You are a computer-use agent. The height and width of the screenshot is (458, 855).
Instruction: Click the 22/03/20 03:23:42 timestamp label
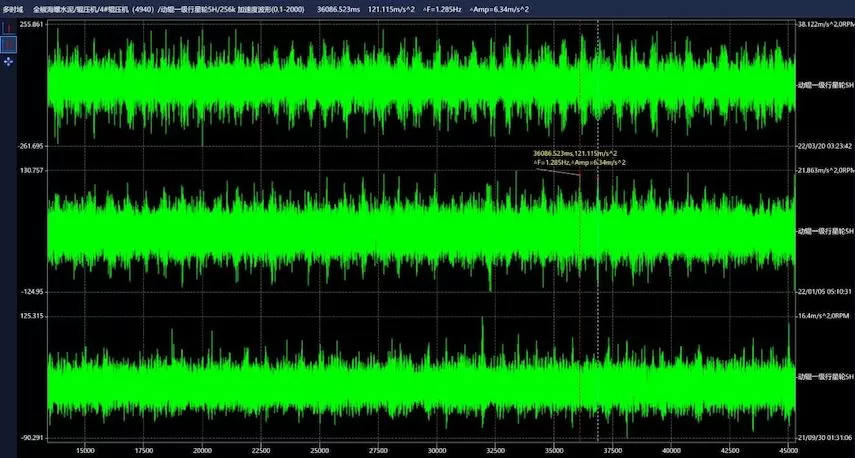point(823,145)
